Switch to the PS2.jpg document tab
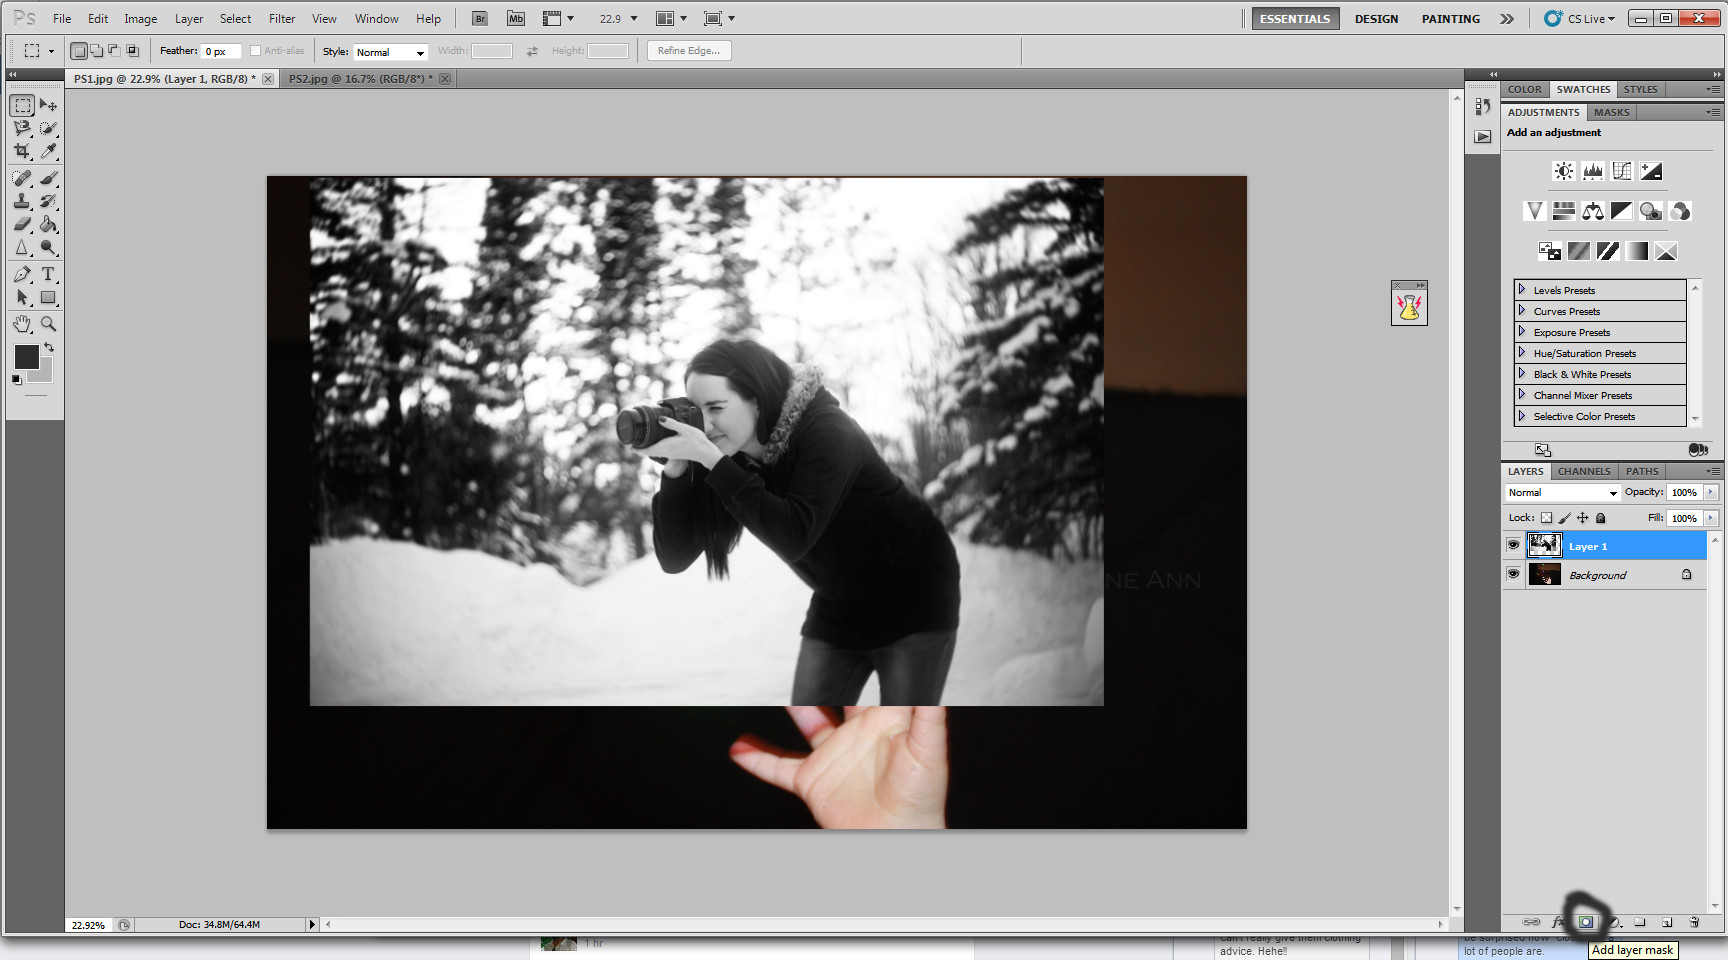This screenshot has height=960, width=1728. [361, 79]
